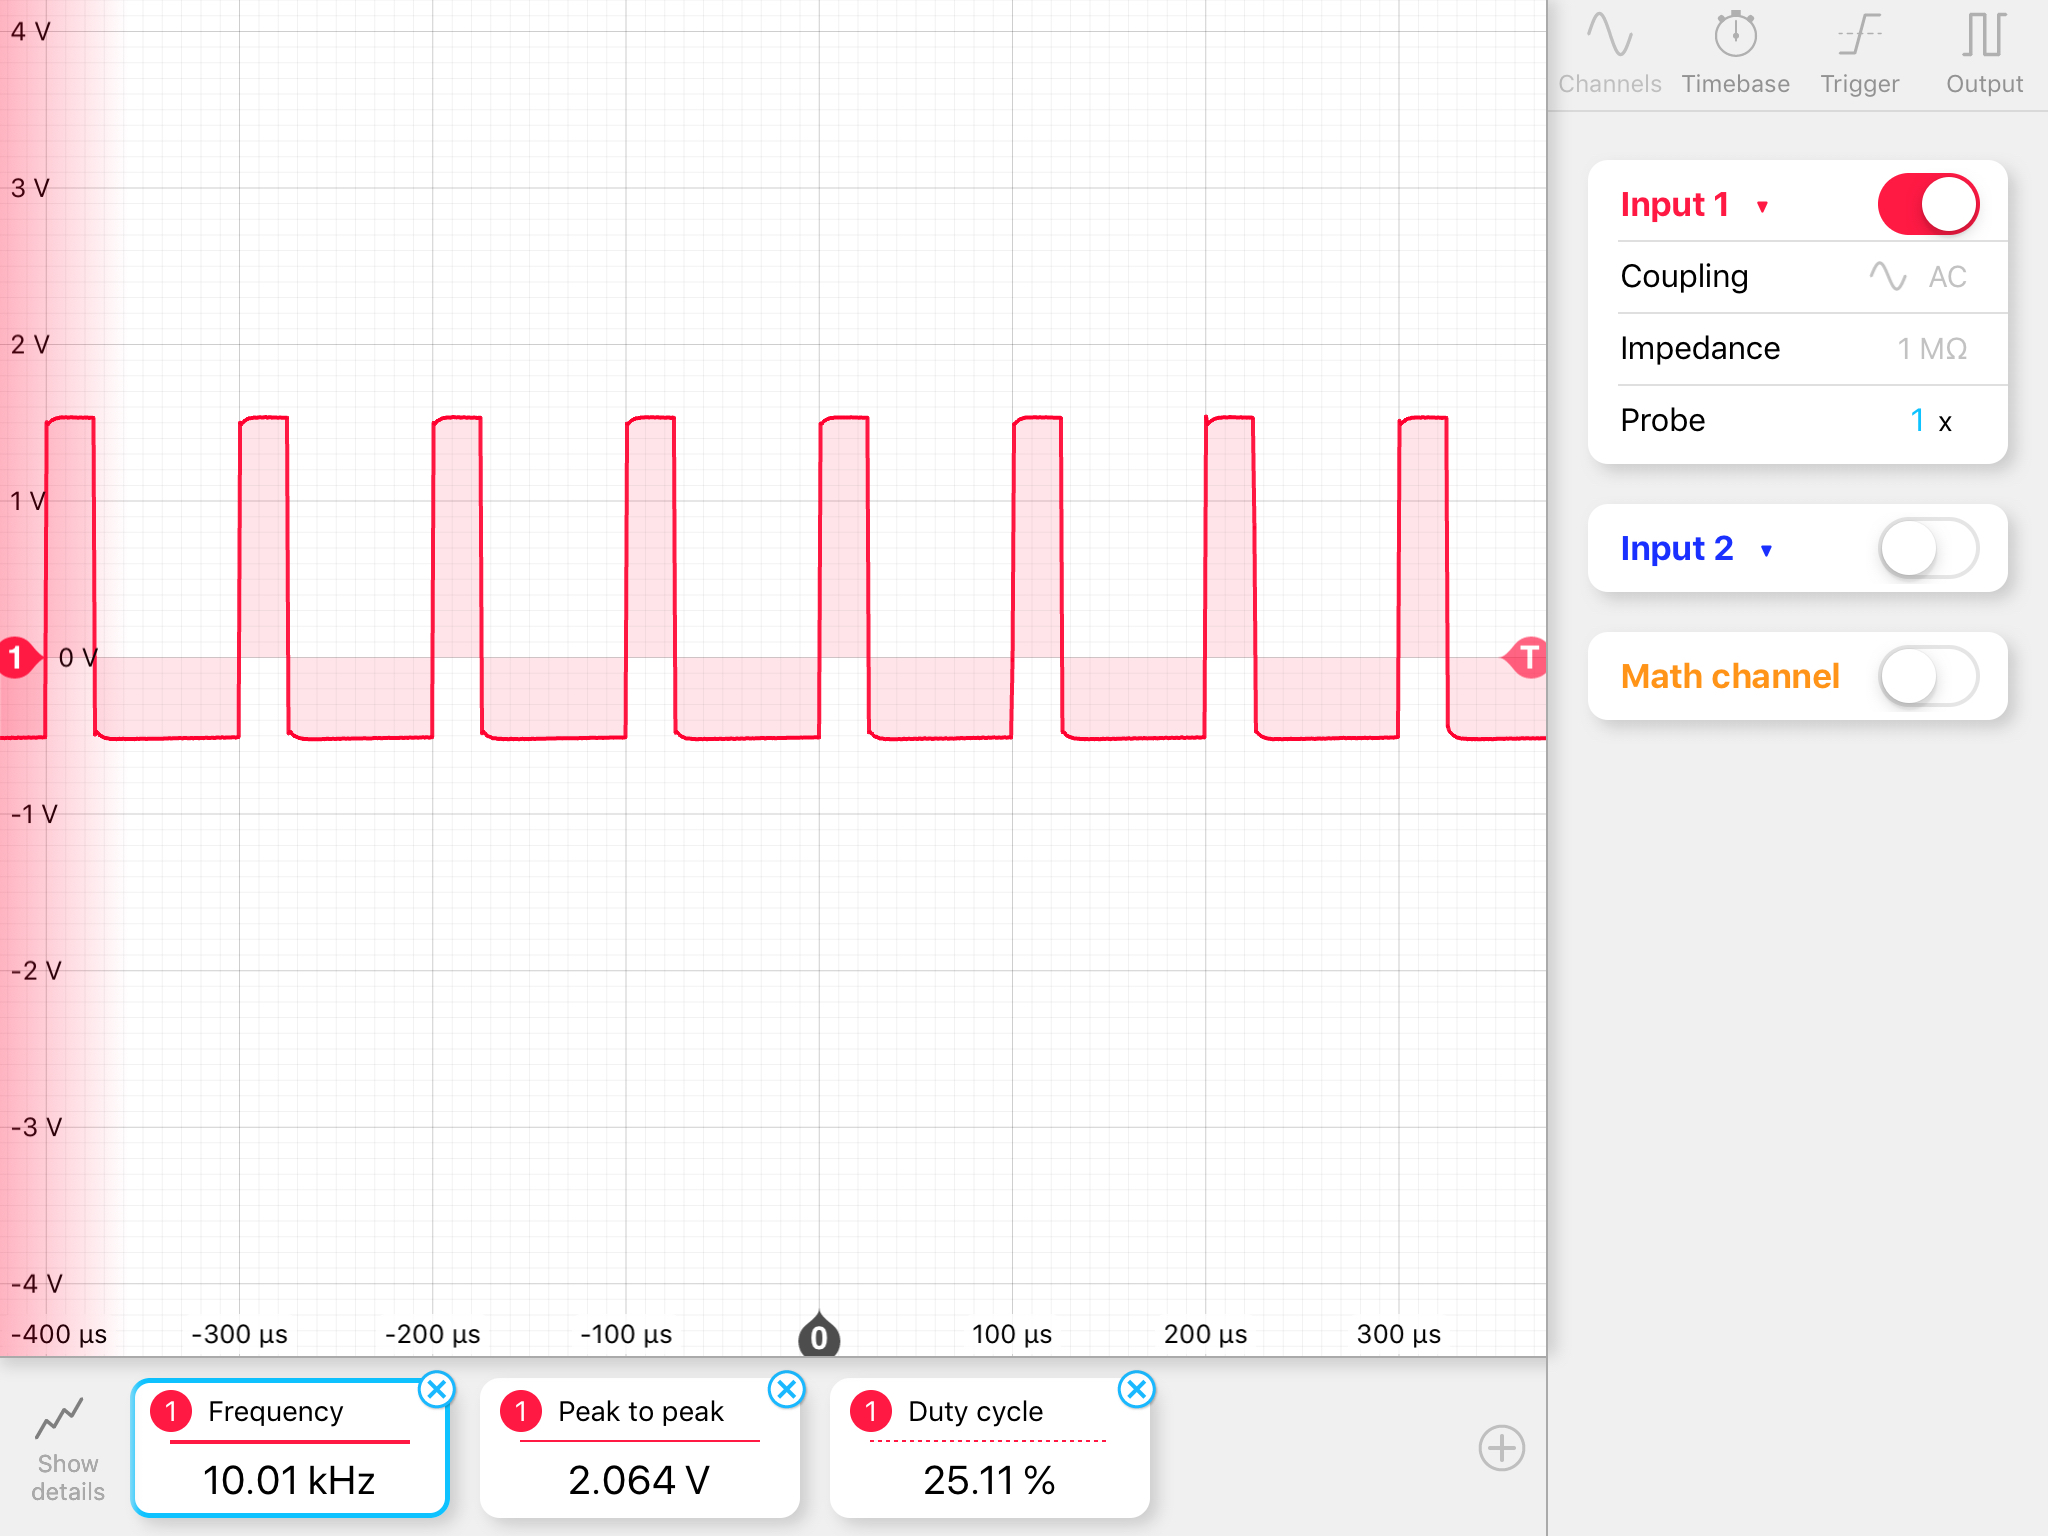
Task: Close the Duty cycle measurement card
Action: pyautogui.click(x=1137, y=1389)
